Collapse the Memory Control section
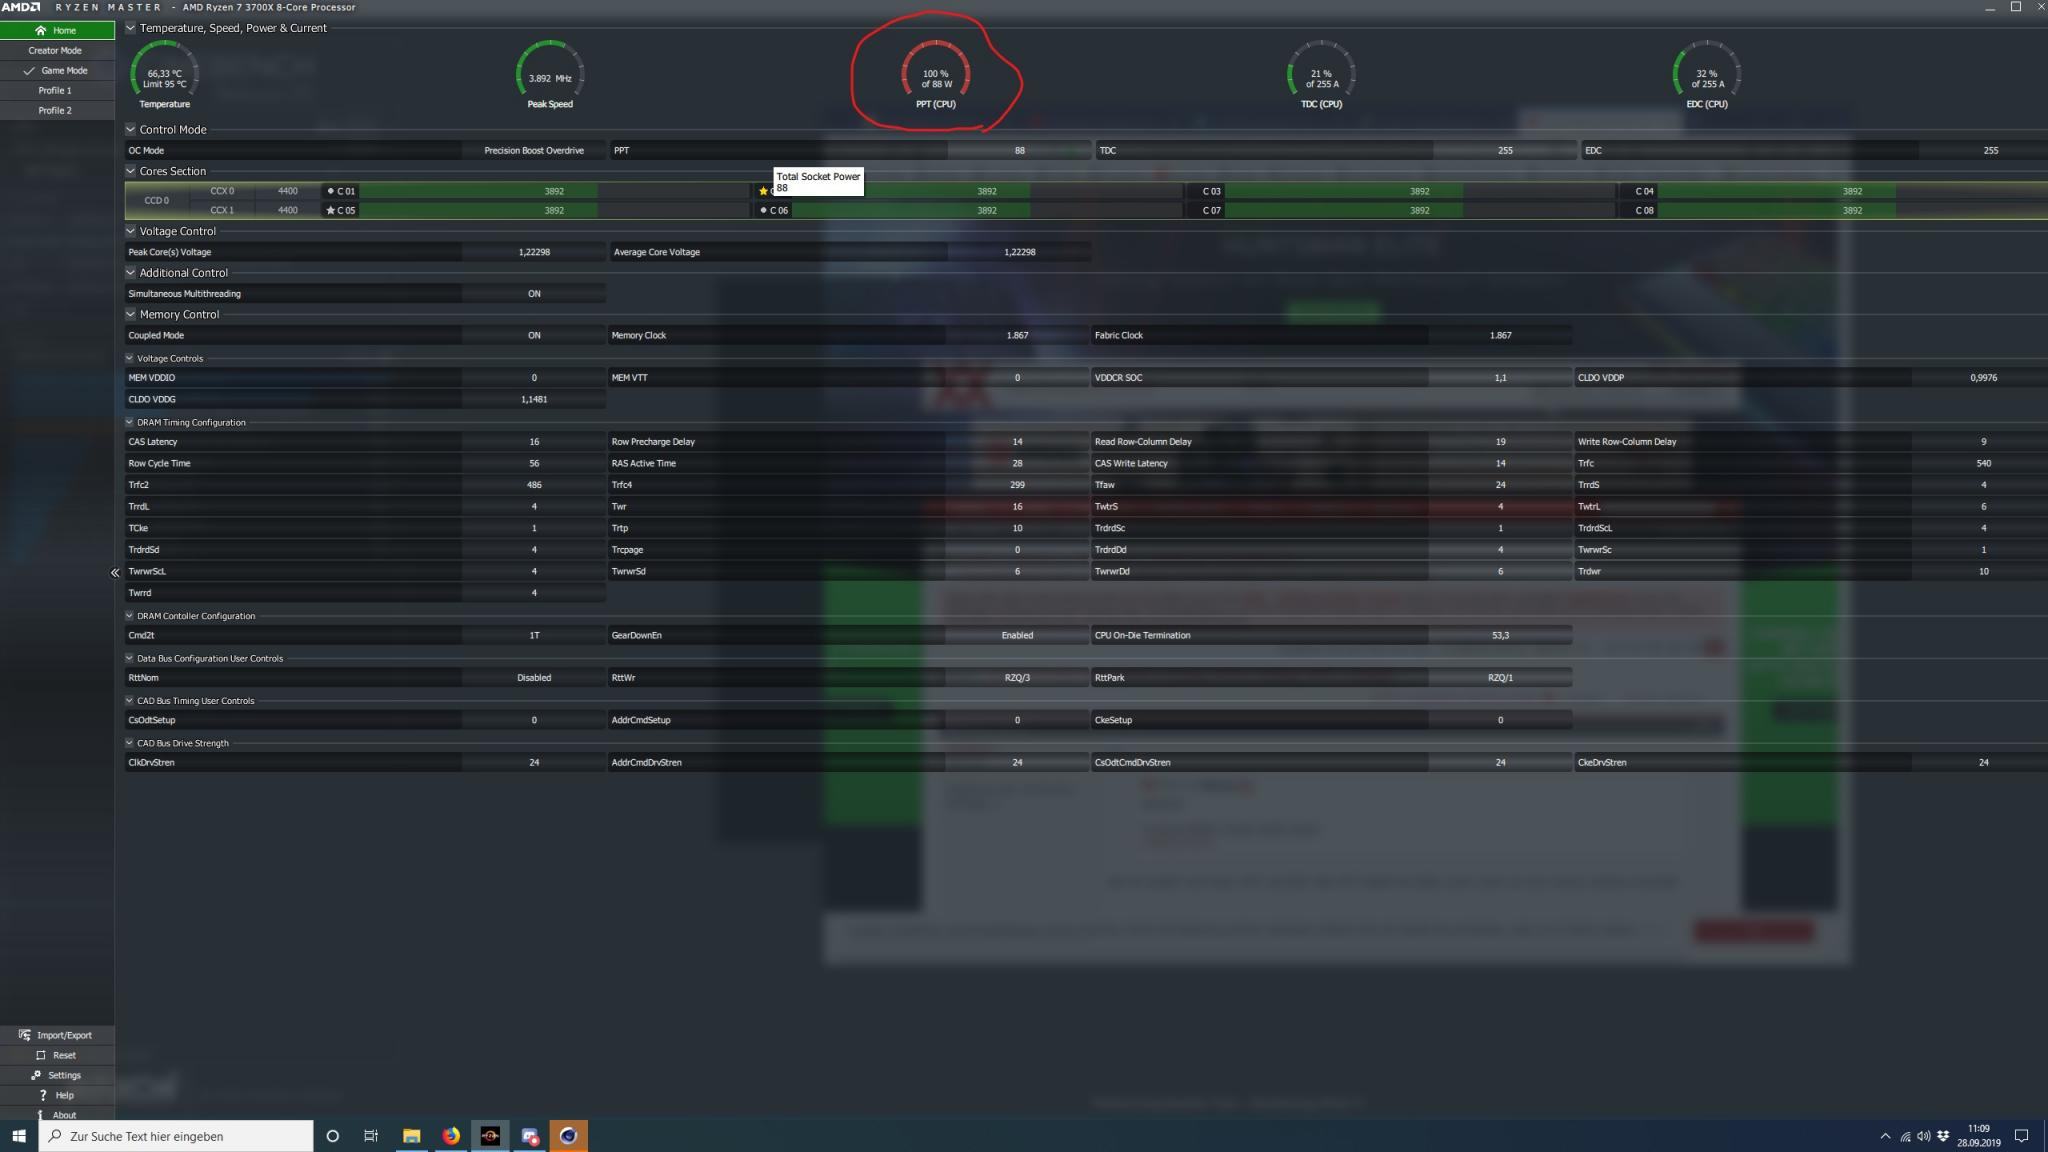2048x1152 pixels. pyautogui.click(x=130, y=314)
